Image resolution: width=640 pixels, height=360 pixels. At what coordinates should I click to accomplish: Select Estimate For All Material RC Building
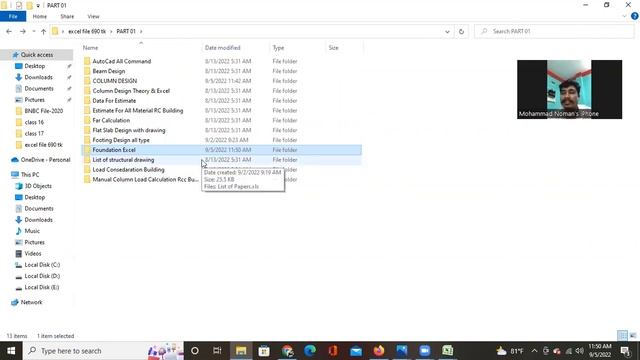(138, 111)
